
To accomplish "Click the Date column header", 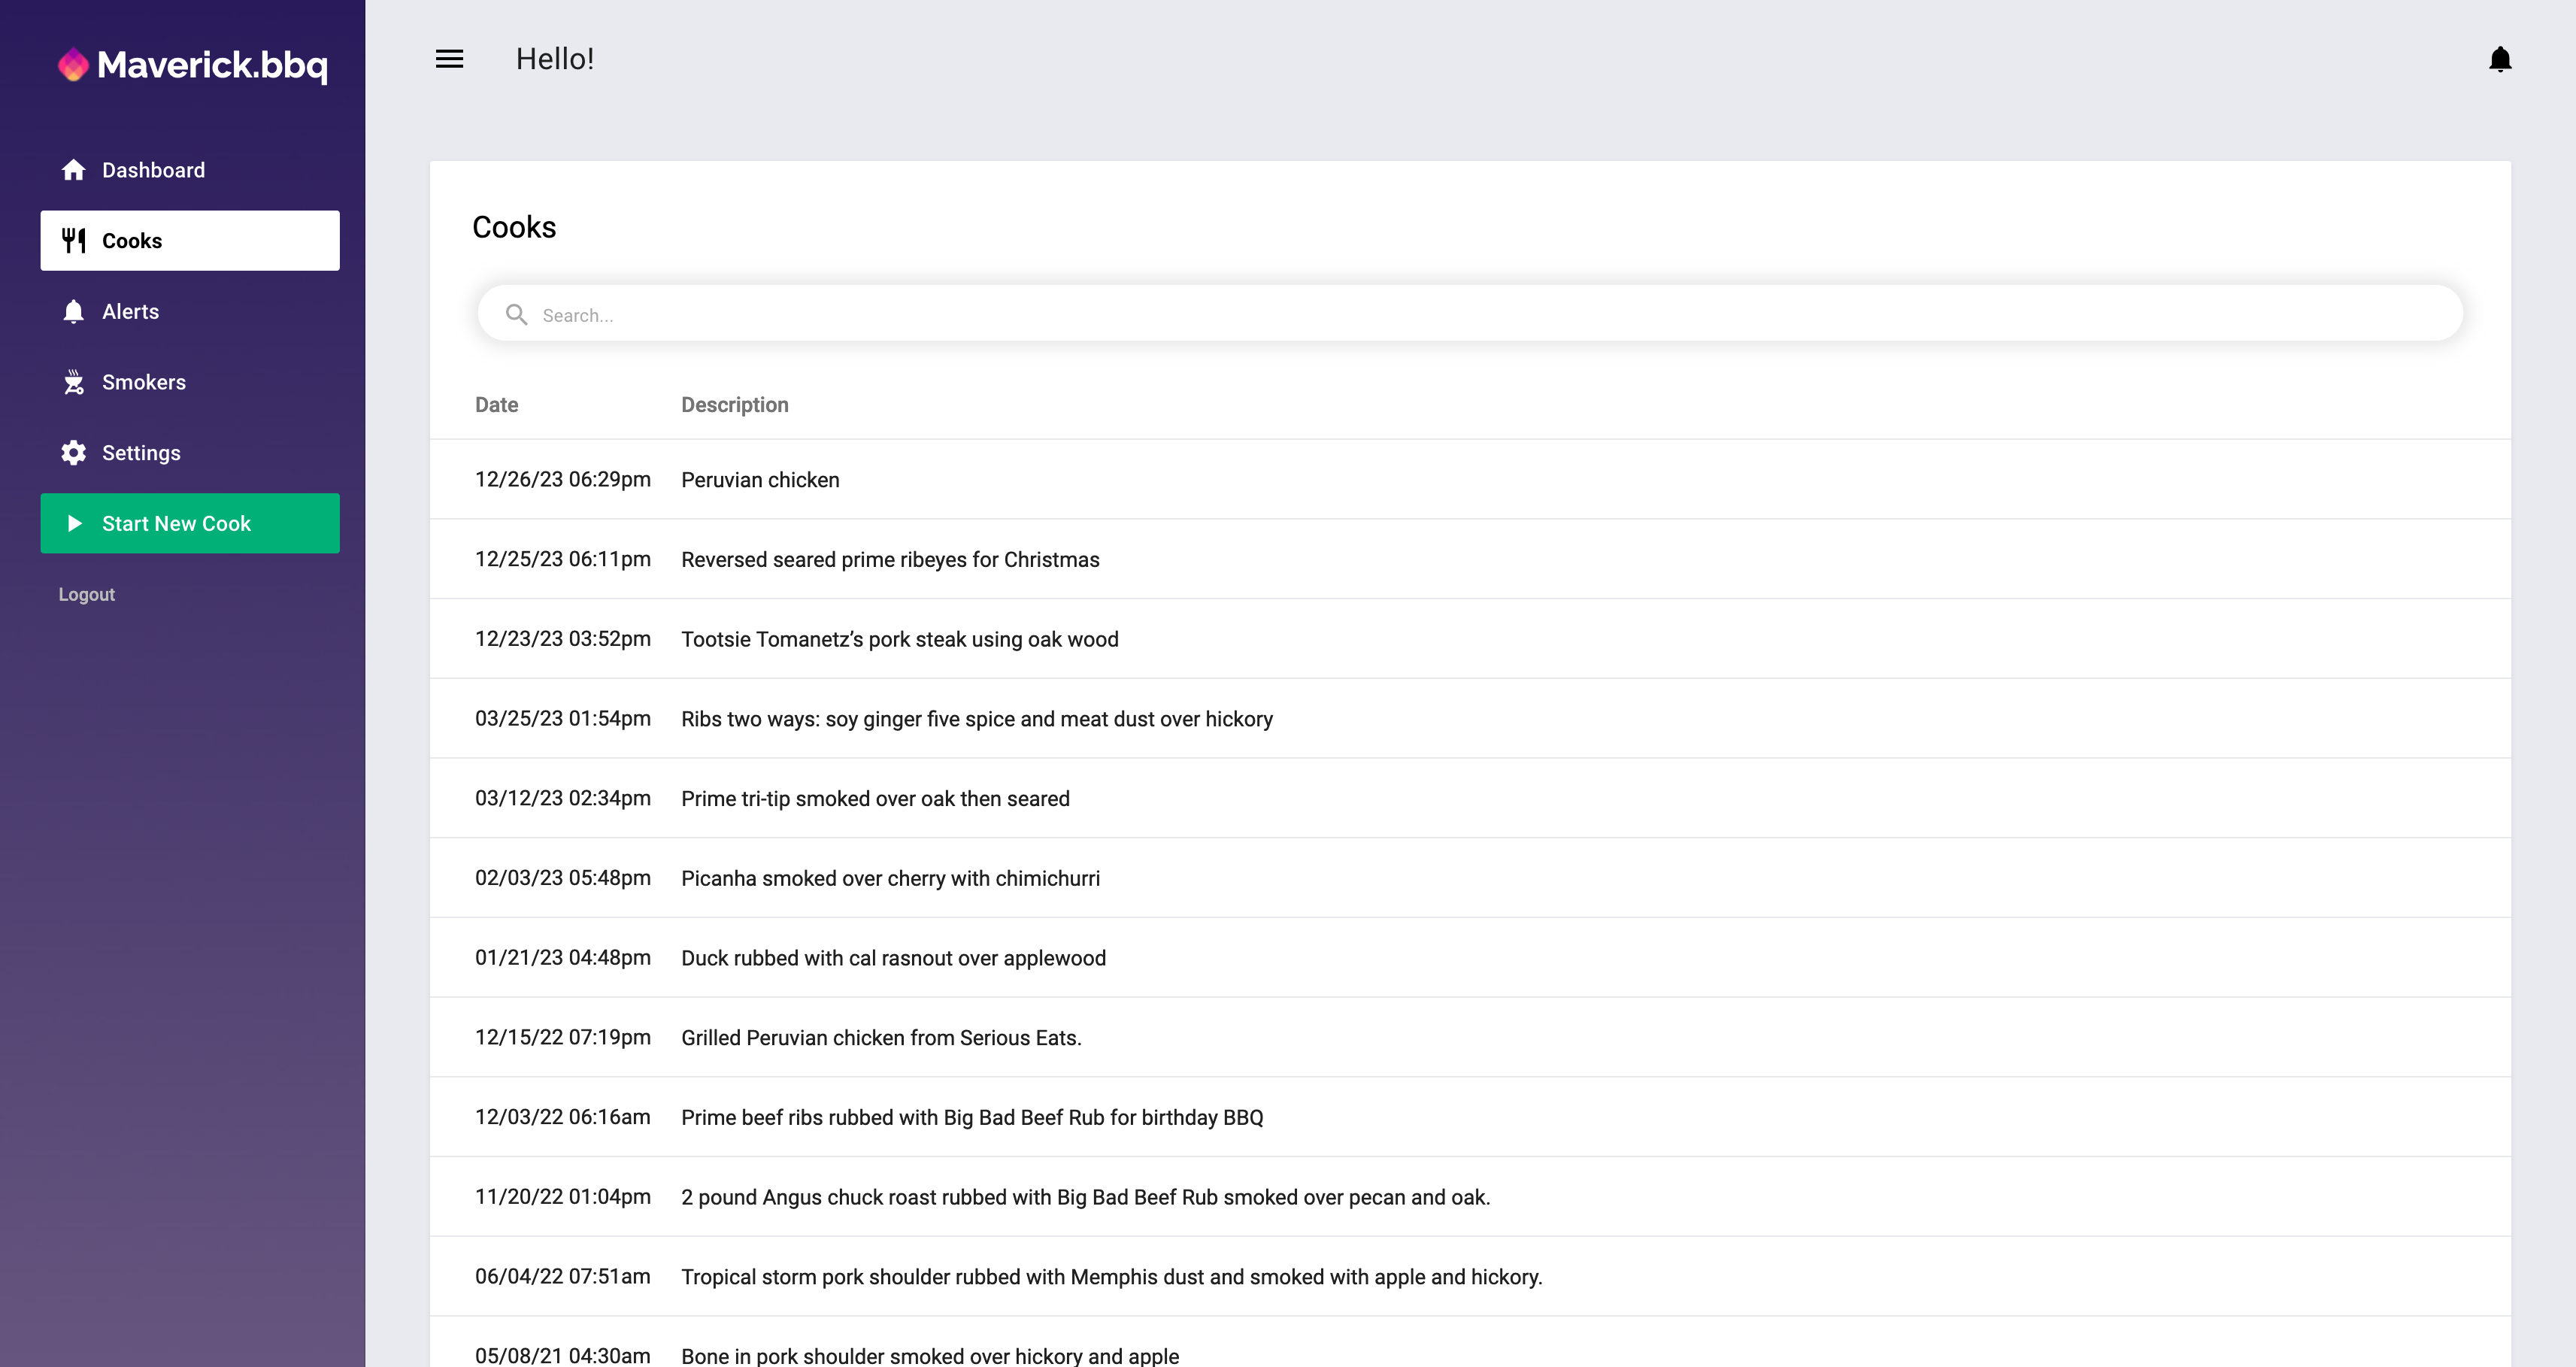I will pos(496,405).
